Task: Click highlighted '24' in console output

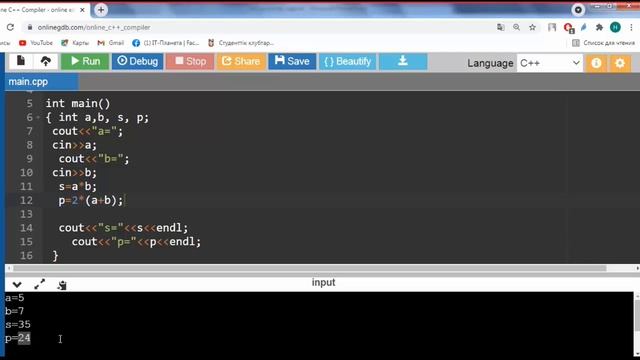Action: [x=24, y=338]
